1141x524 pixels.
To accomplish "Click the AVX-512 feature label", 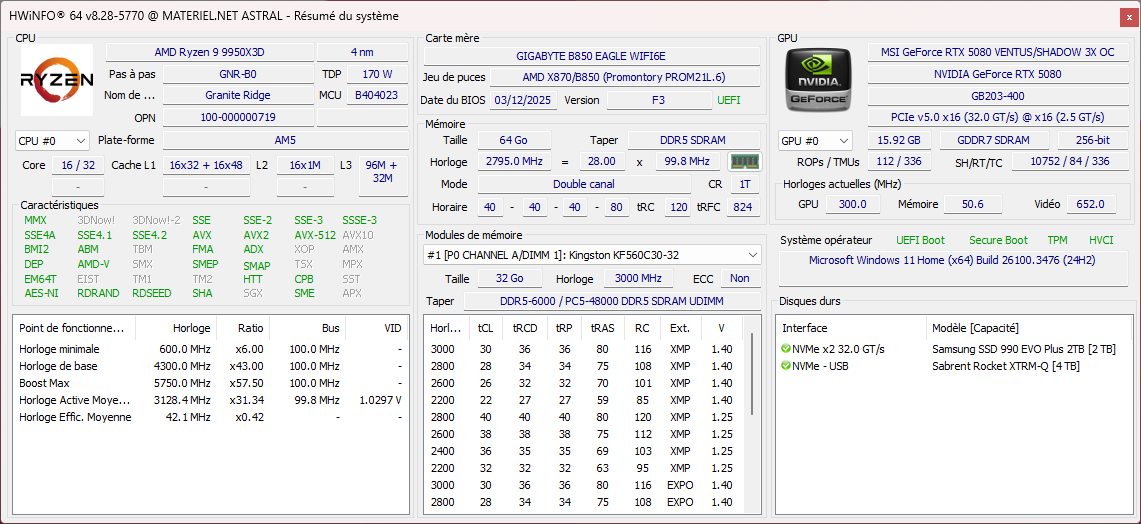I will point(316,235).
